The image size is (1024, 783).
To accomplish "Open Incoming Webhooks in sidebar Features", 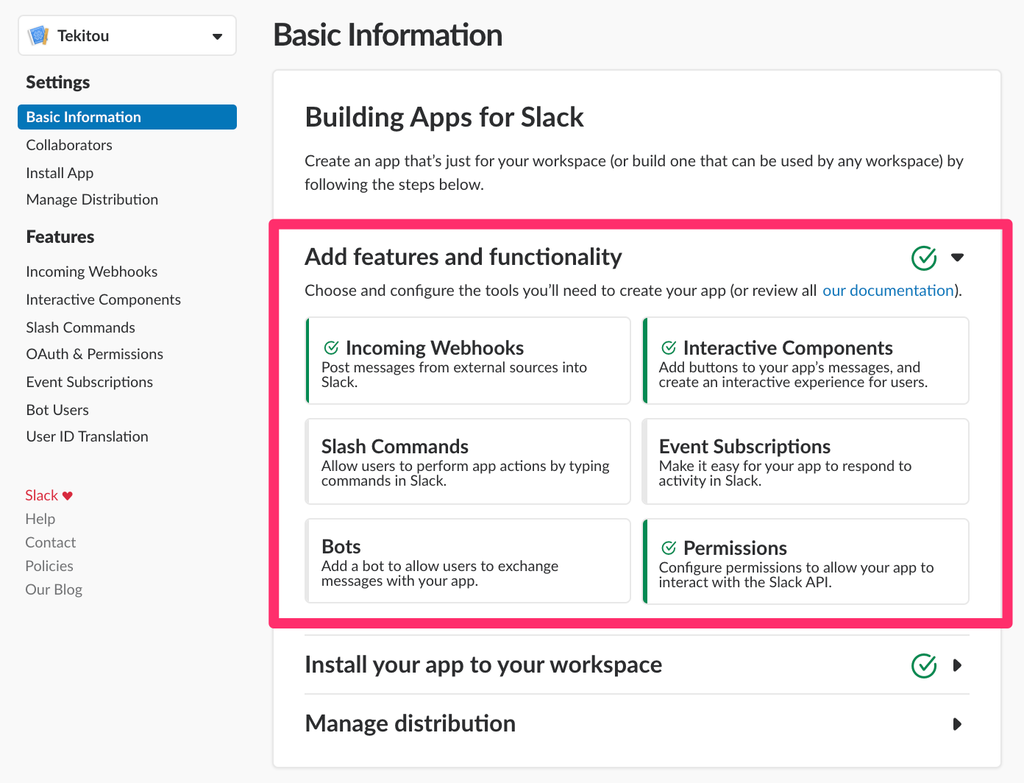I will coord(92,272).
